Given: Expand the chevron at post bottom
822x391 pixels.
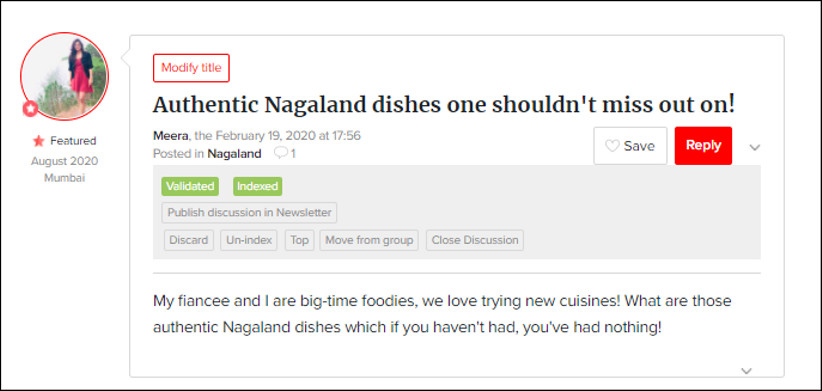Looking at the screenshot, I should point(747,371).
